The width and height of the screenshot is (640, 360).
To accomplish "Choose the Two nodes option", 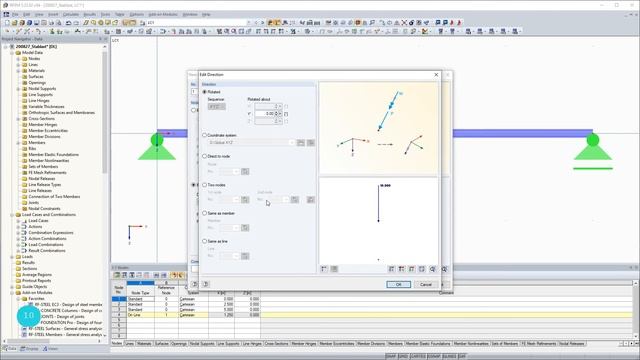I will pyautogui.click(x=204, y=185).
